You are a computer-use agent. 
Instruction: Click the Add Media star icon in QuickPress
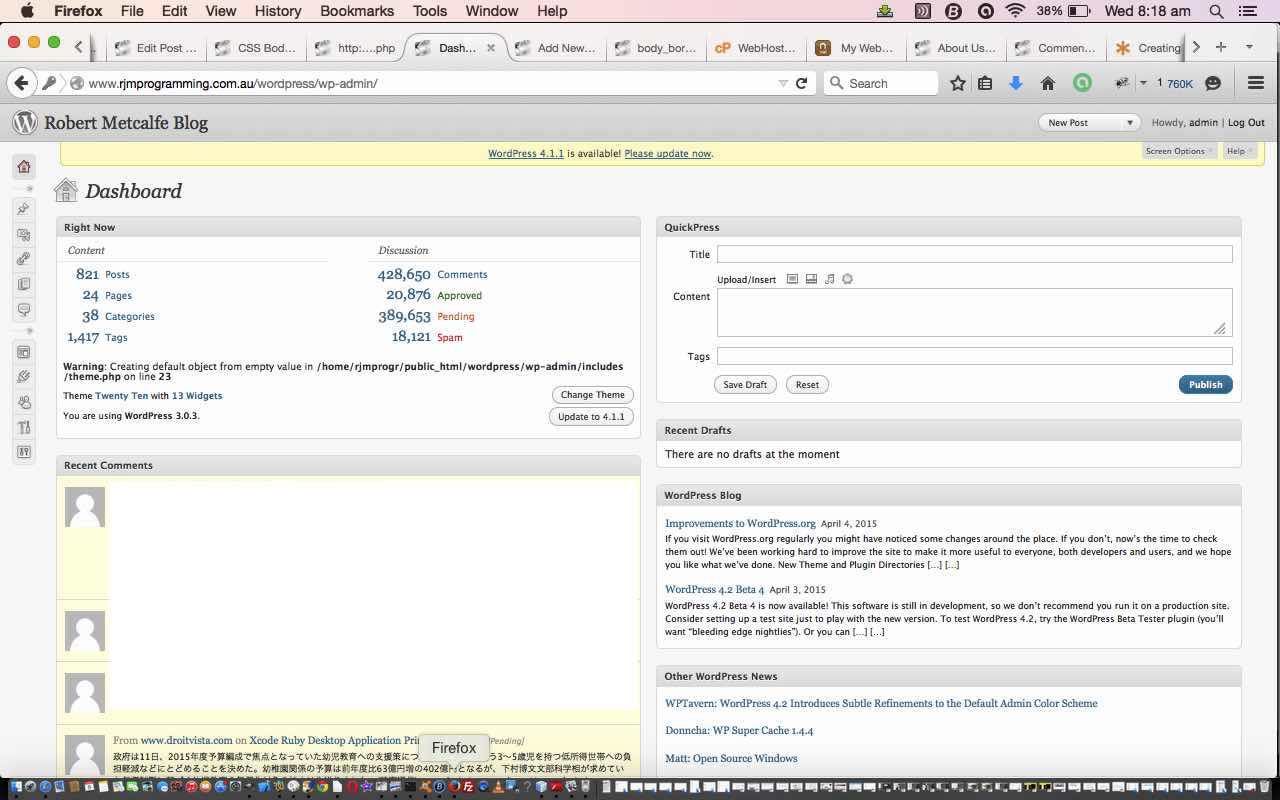(x=847, y=279)
